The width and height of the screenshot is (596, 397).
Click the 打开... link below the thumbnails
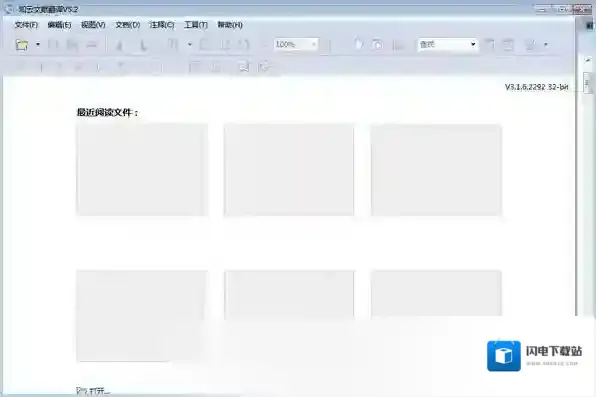[93, 391]
